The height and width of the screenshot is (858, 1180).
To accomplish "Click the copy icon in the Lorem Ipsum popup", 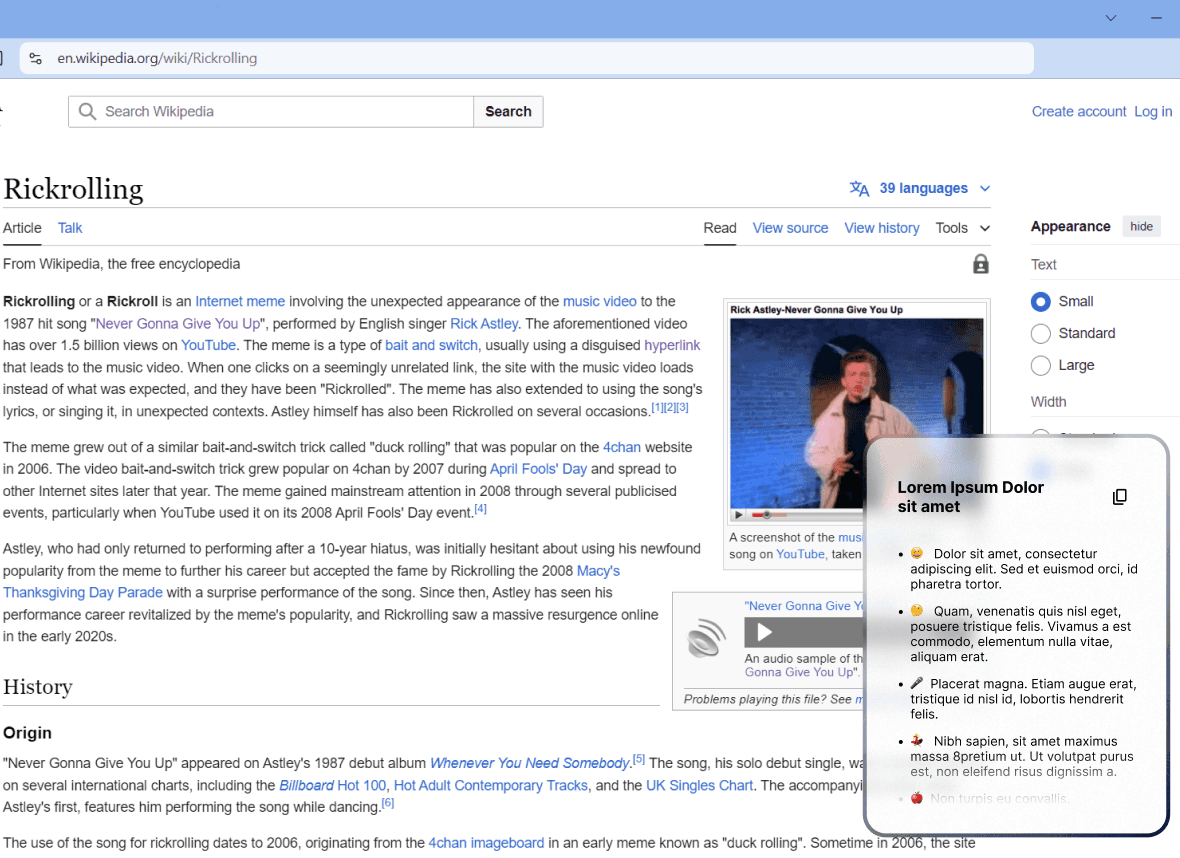I will point(1119,497).
